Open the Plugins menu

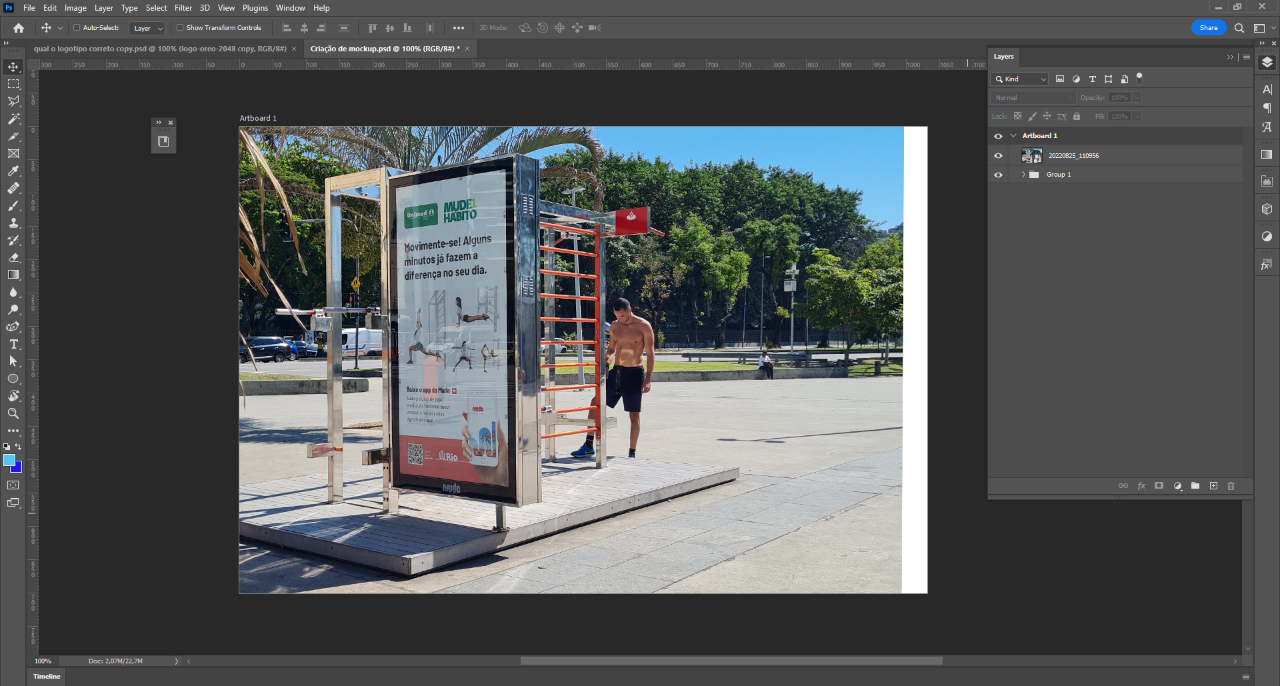pyautogui.click(x=255, y=8)
